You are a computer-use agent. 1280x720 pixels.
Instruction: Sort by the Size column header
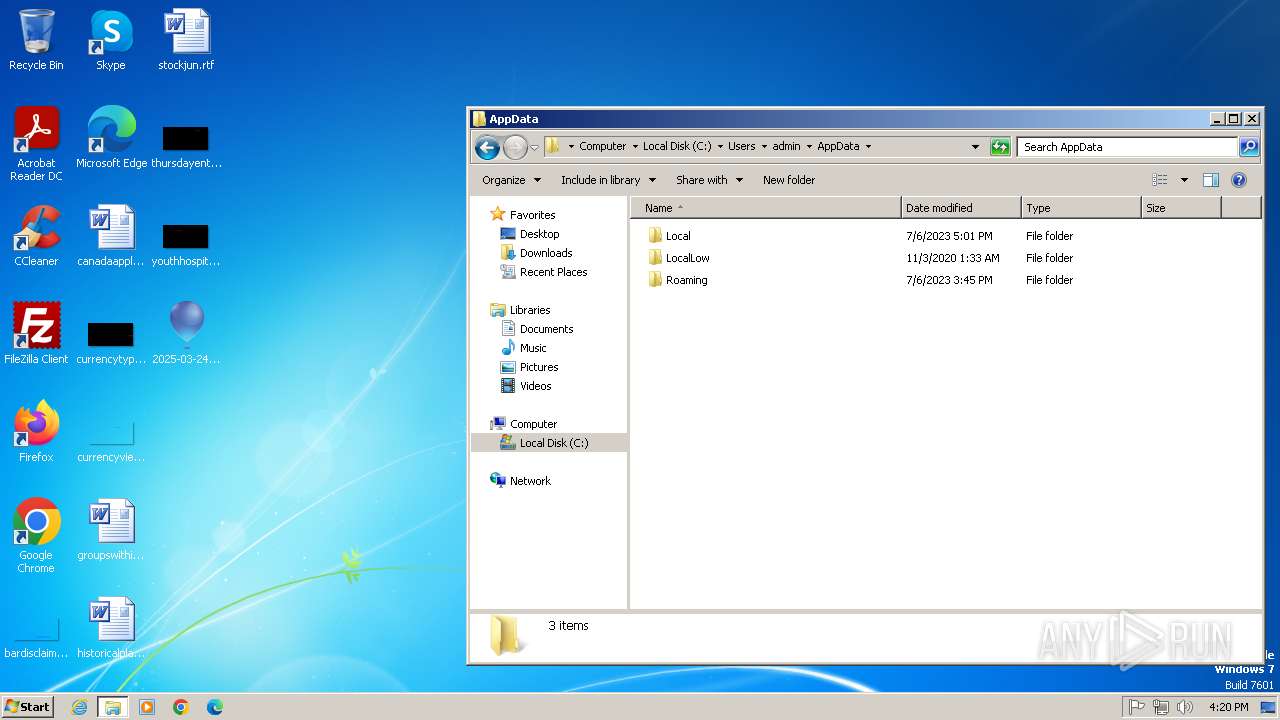(x=1181, y=208)
